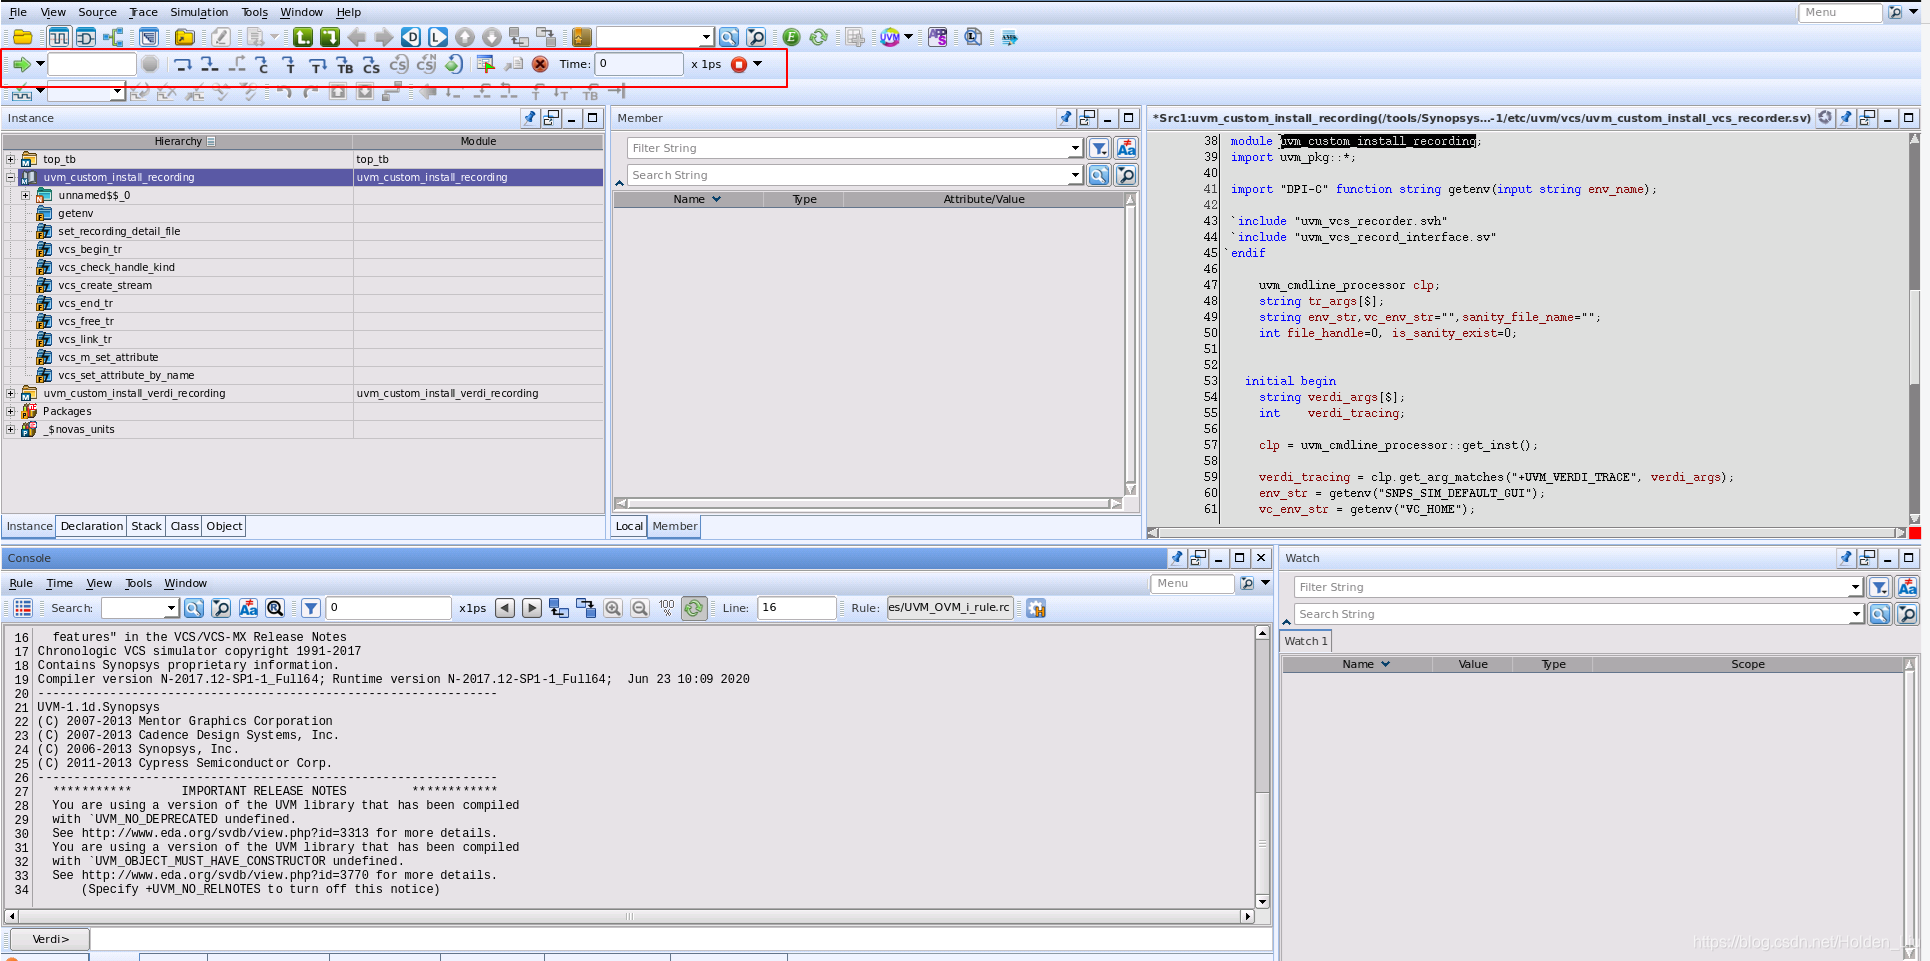Click the show driver D icon

(x=411, y=37)
